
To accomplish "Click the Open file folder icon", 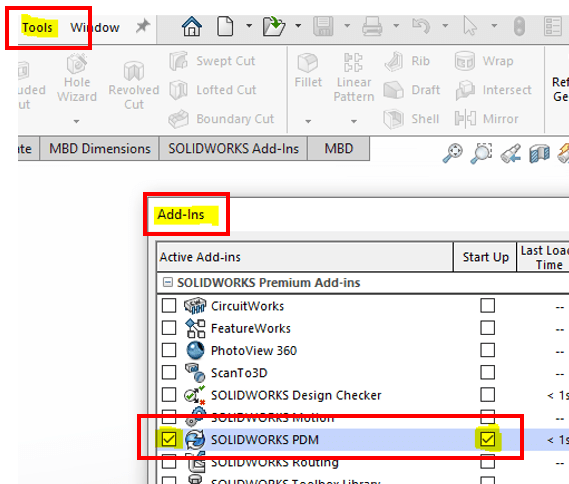I will (x=274, y=26).
